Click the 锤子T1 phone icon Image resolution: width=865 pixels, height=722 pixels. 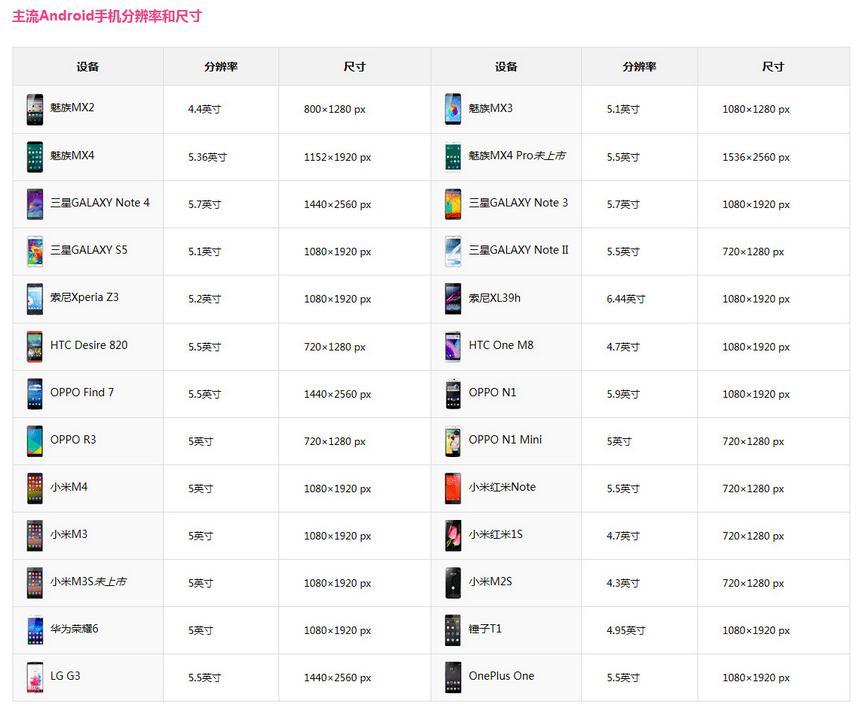[x=453, y=630]
